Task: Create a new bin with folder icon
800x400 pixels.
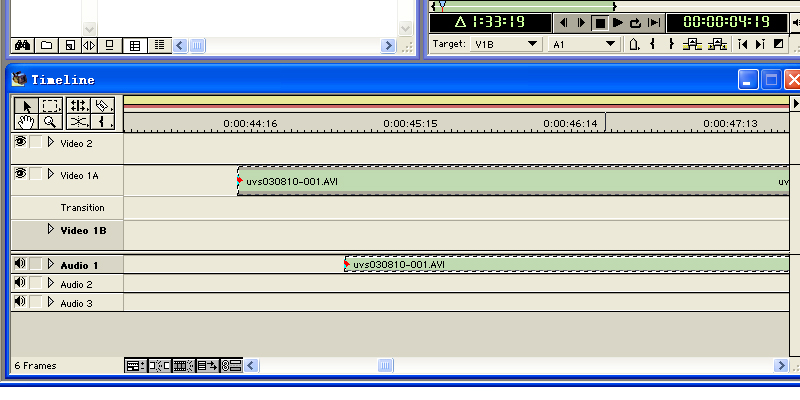Action: (46, 45)
